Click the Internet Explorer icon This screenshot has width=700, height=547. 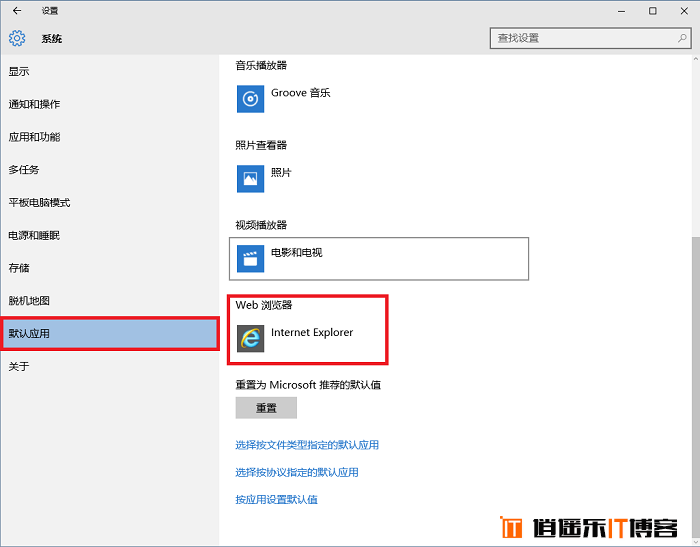[x=250, y=338]
